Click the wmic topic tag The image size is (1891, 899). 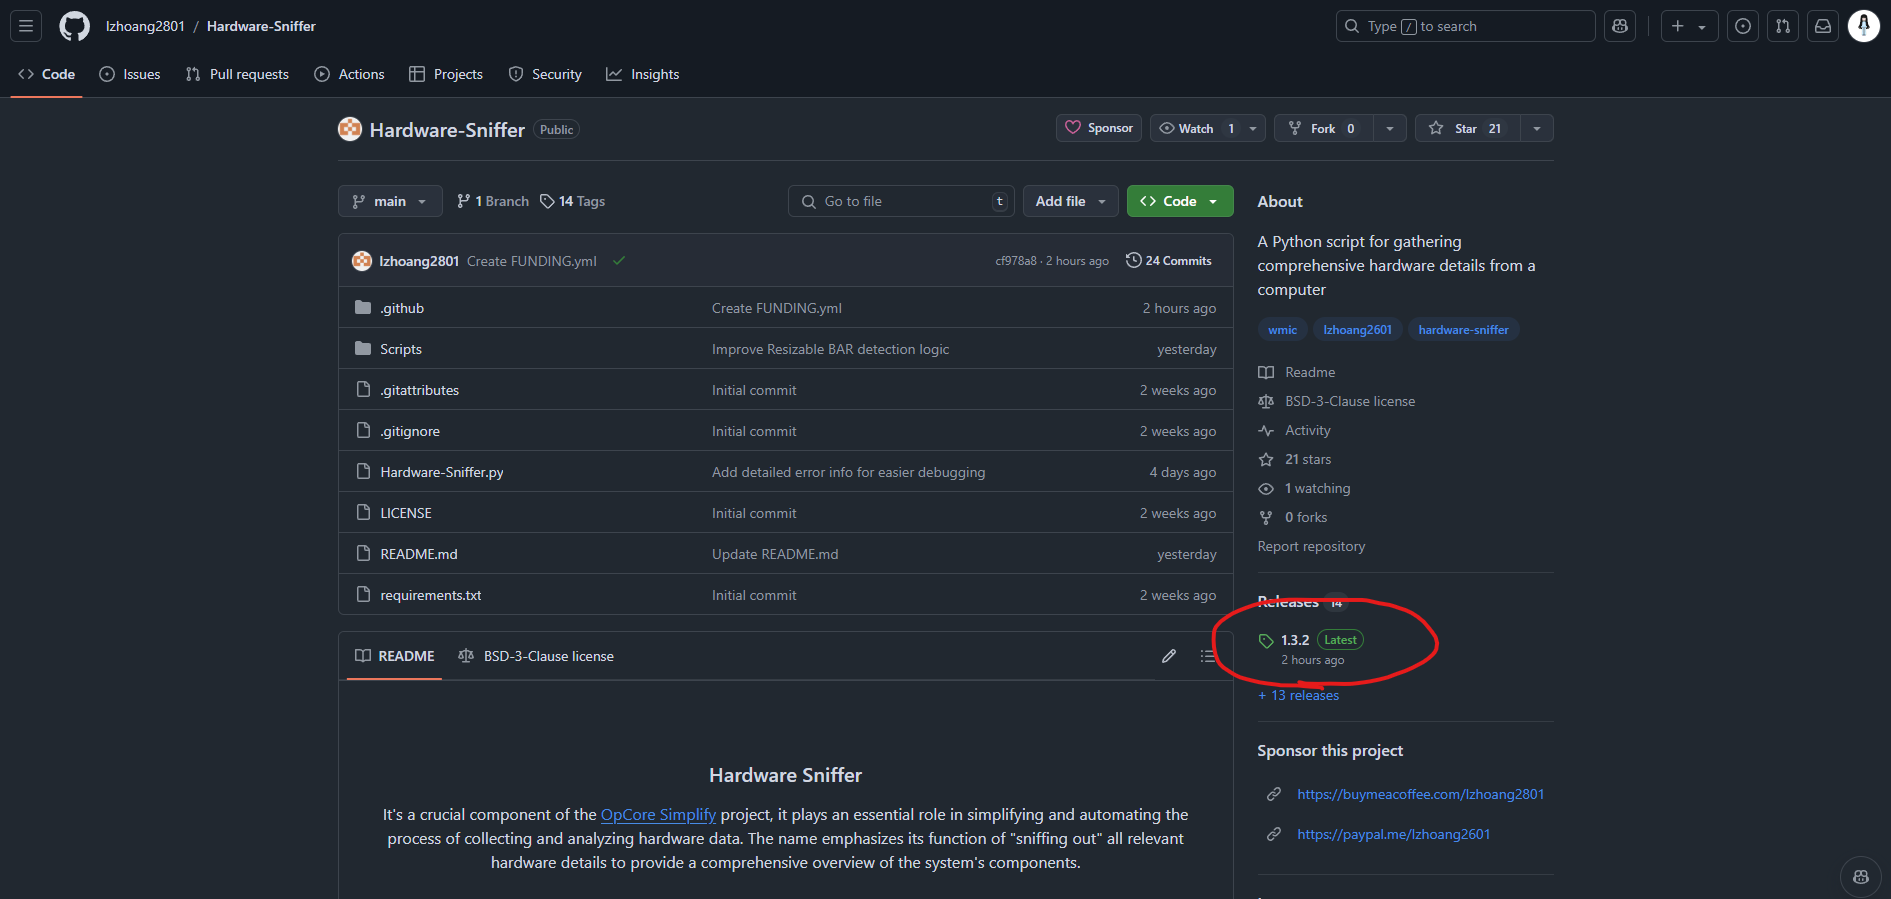pyautogui.click(x=1282, y=329)
